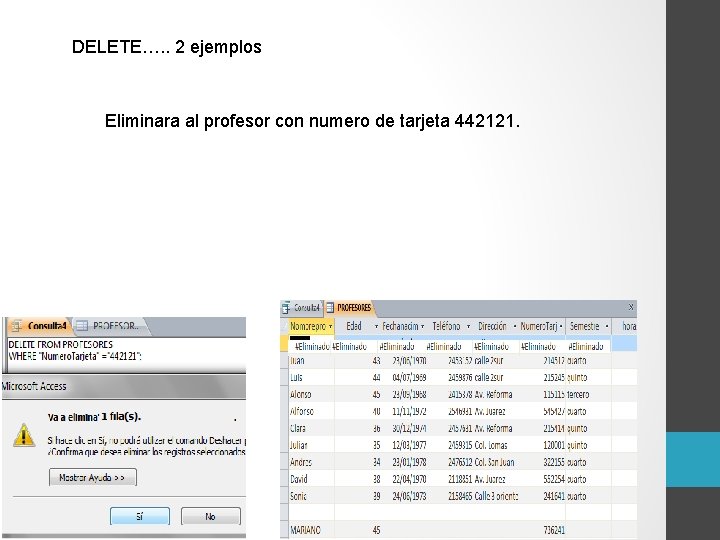Click the first #Eliminado cell under Nombrepro
This screenshot has height=540, width=720.
312,347
